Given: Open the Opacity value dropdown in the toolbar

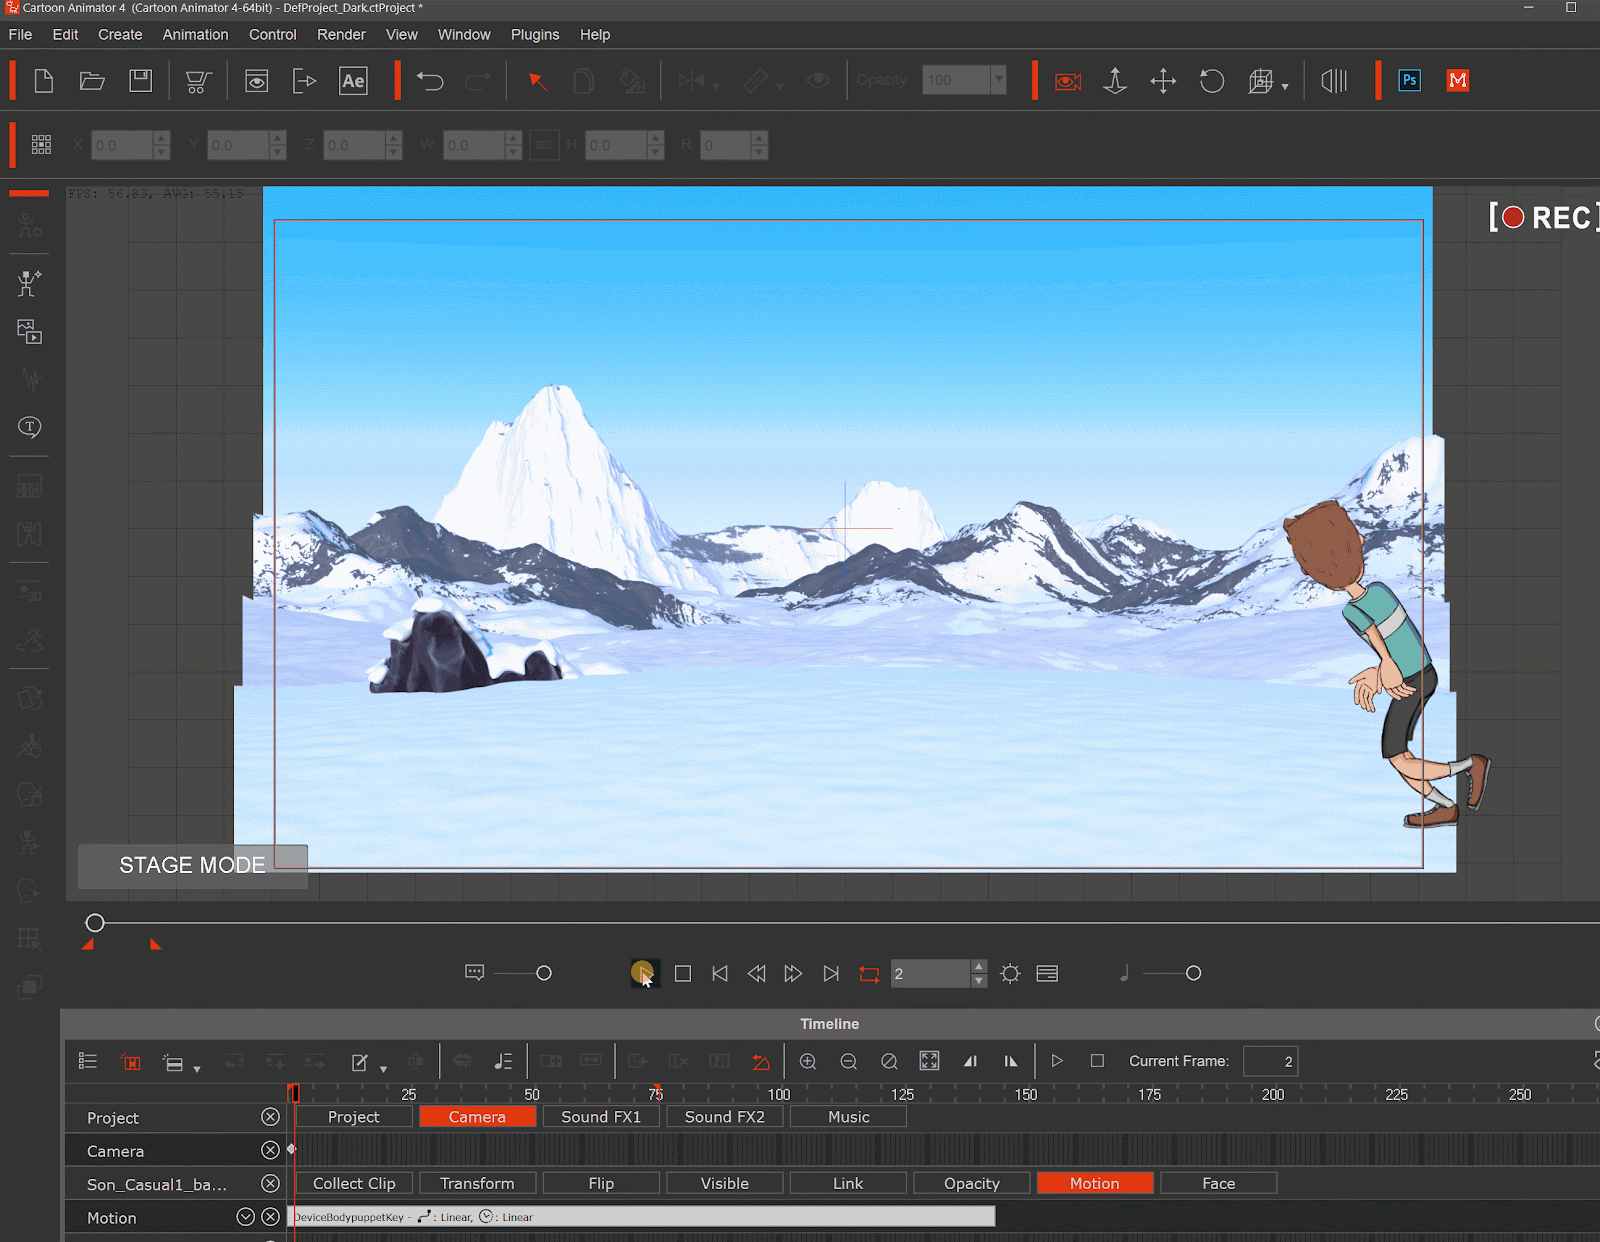Looking at the screenshot, I should click(x=998, y=80).
